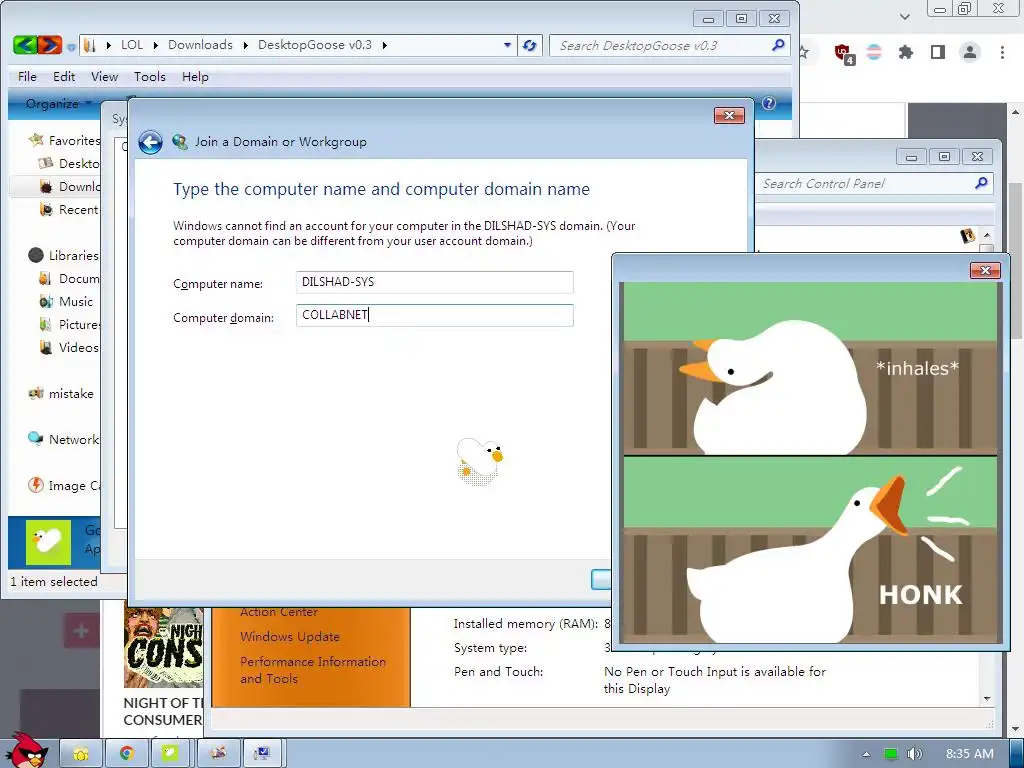Click the Computer name input field

(x=434, y=282)
